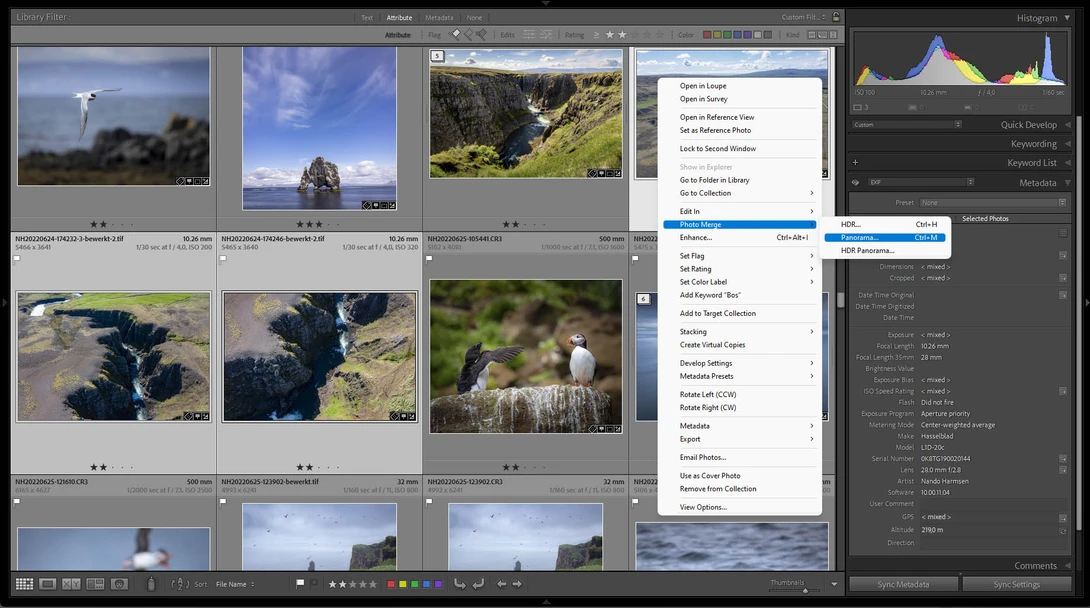Filter Kind by virtual copies

tap(822, 35)
